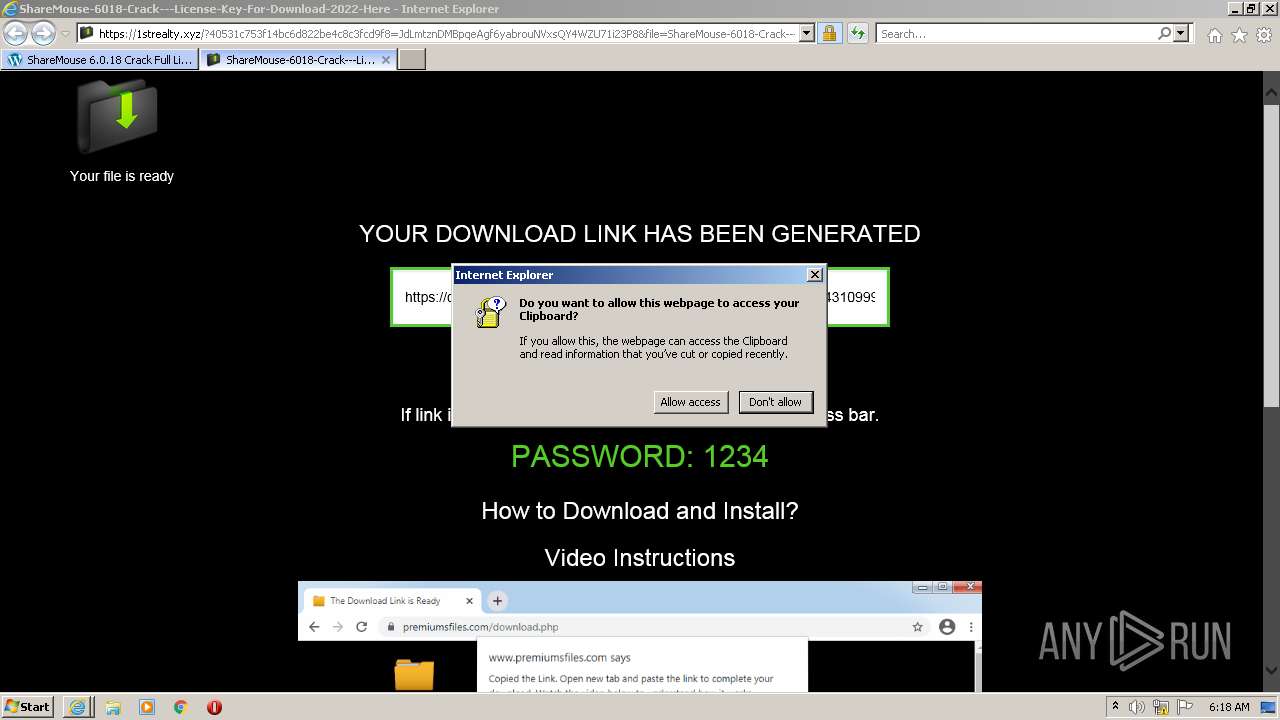Open Internet Explorer from the taskbar
1280x720 pixels.
pos(78,707)
